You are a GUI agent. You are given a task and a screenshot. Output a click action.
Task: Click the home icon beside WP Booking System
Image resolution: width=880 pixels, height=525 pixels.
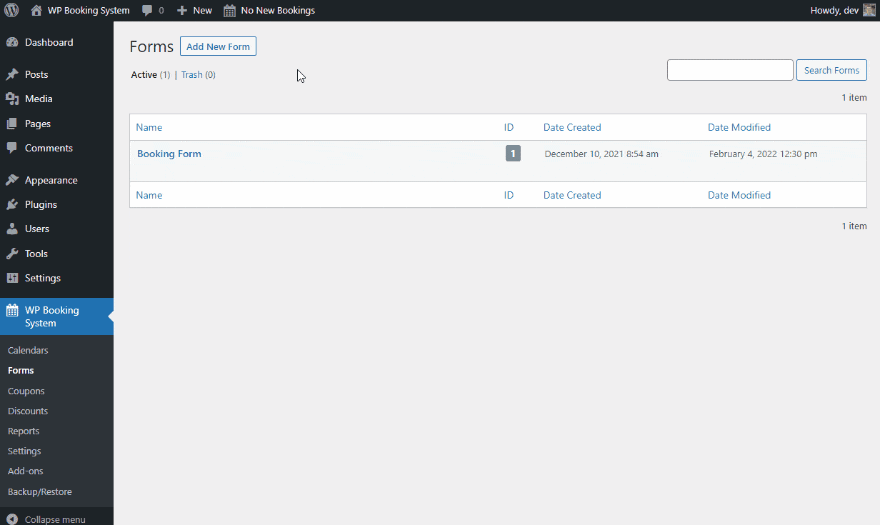click(x=36, y=10)
